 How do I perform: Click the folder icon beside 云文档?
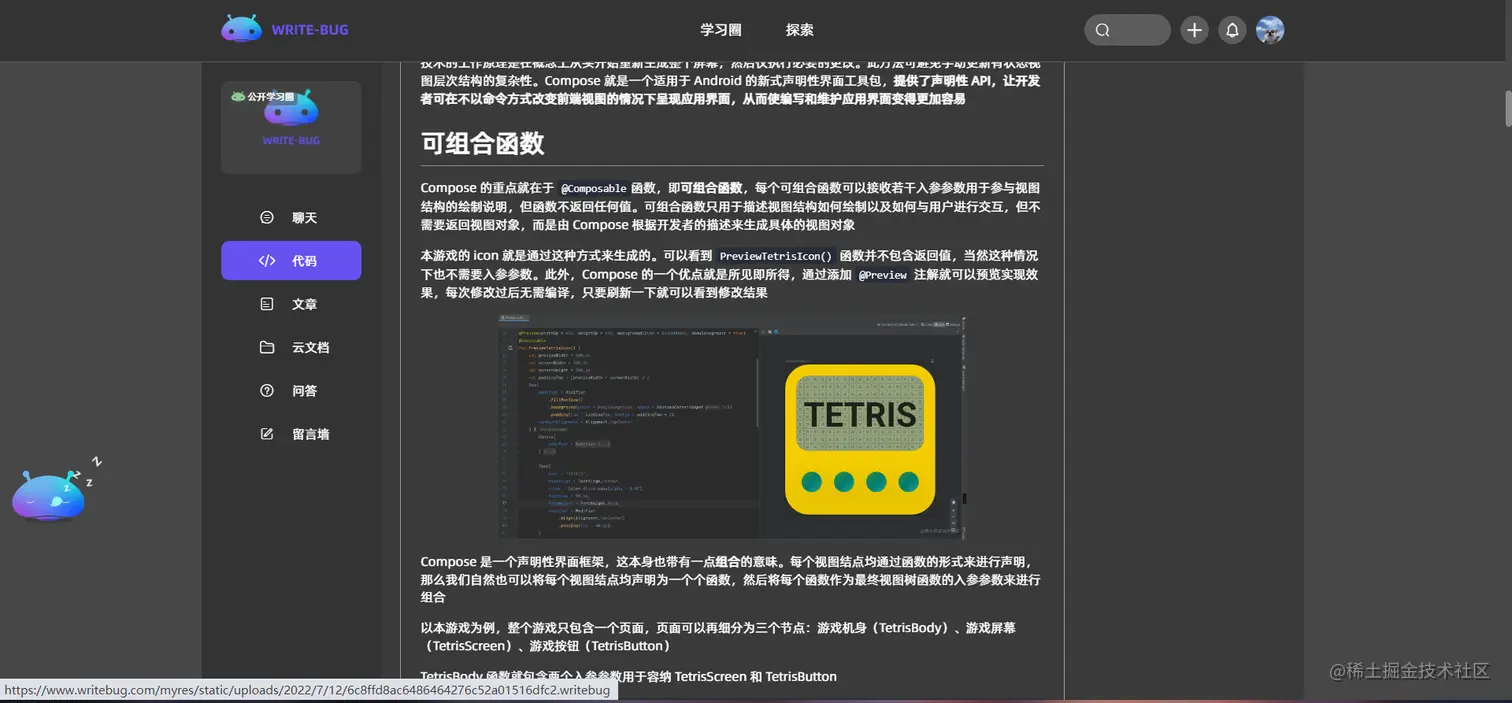[267, 347]
